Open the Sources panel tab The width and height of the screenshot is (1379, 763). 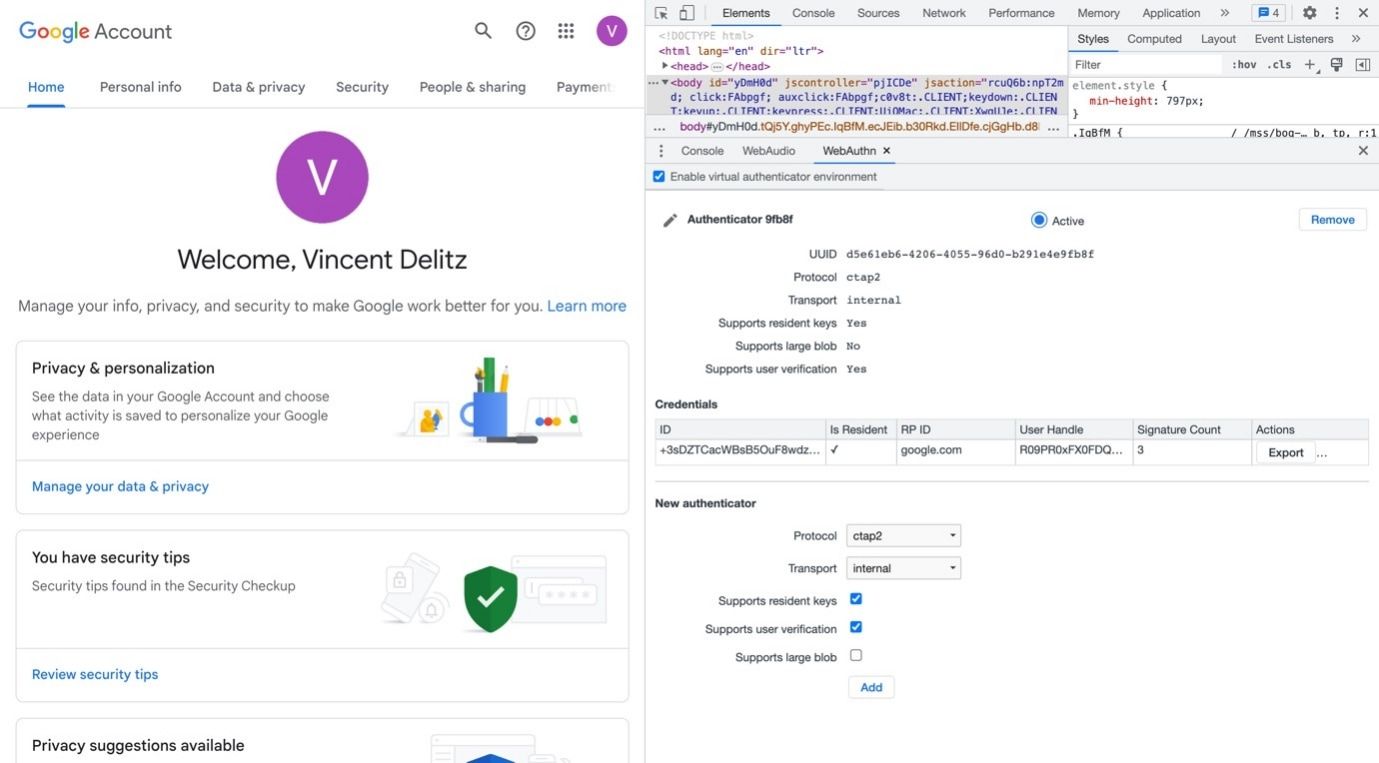878,13
